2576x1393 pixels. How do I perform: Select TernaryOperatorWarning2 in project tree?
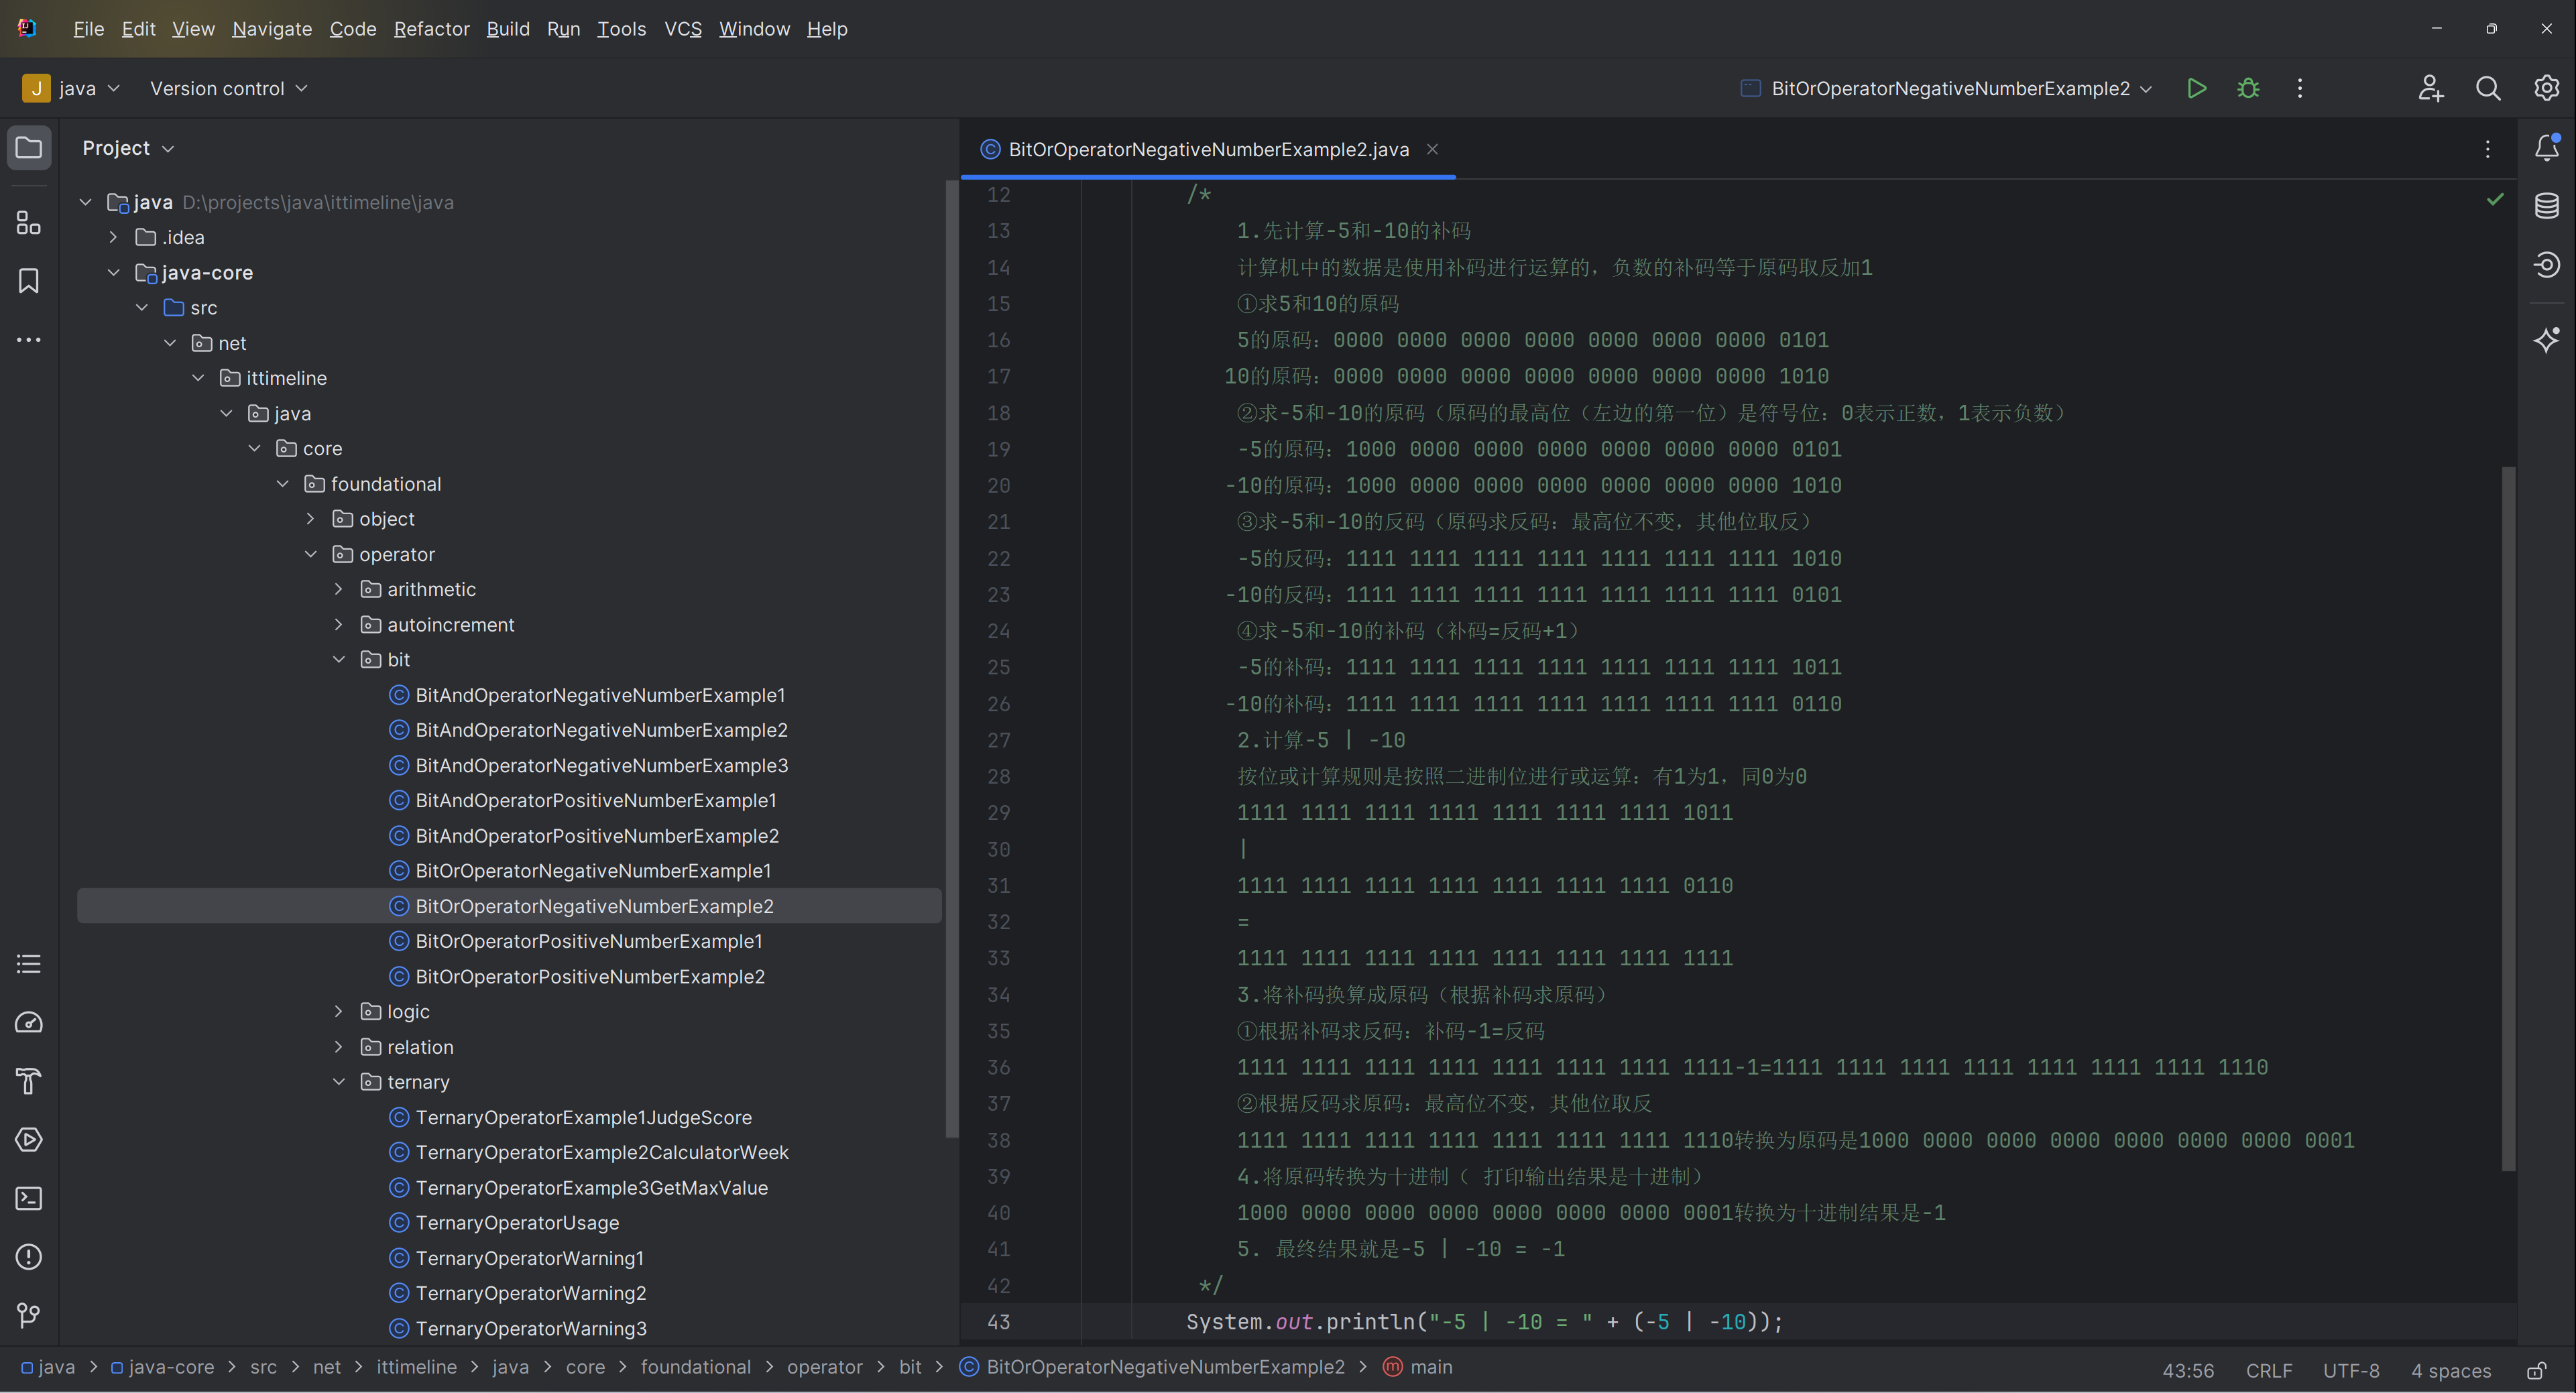(531, 1293)
